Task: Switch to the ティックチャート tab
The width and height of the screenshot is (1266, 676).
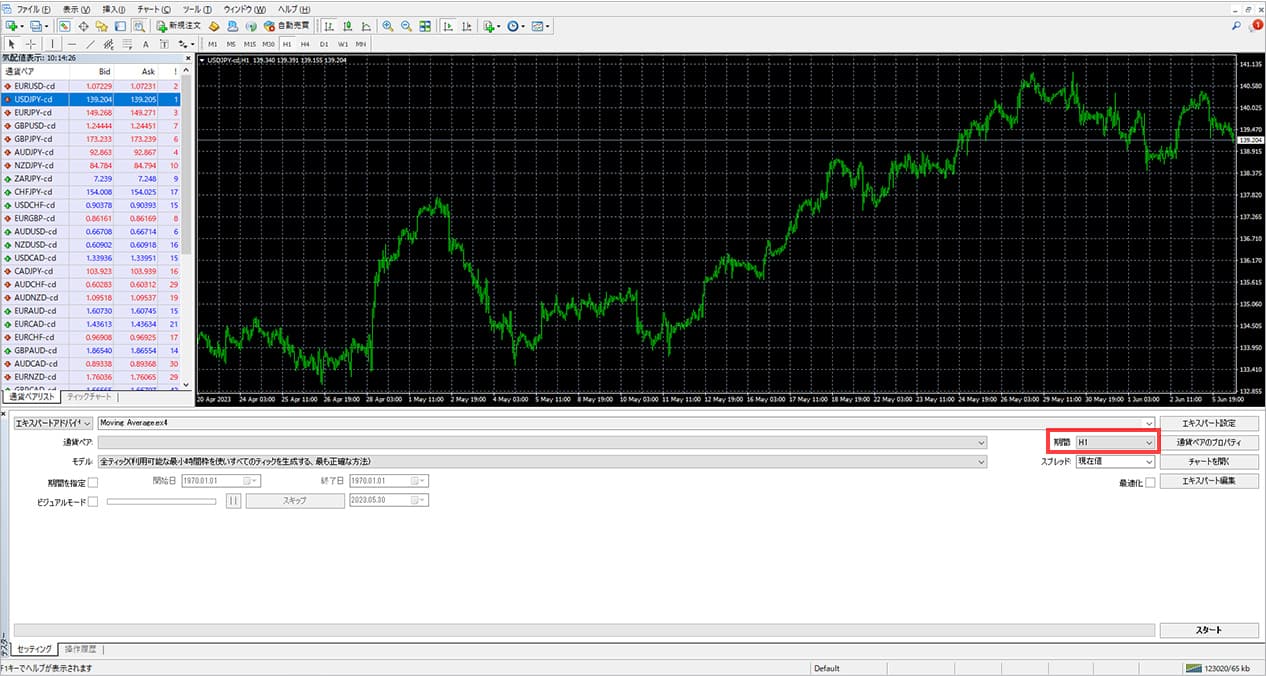Action: (x=88, y=397)
